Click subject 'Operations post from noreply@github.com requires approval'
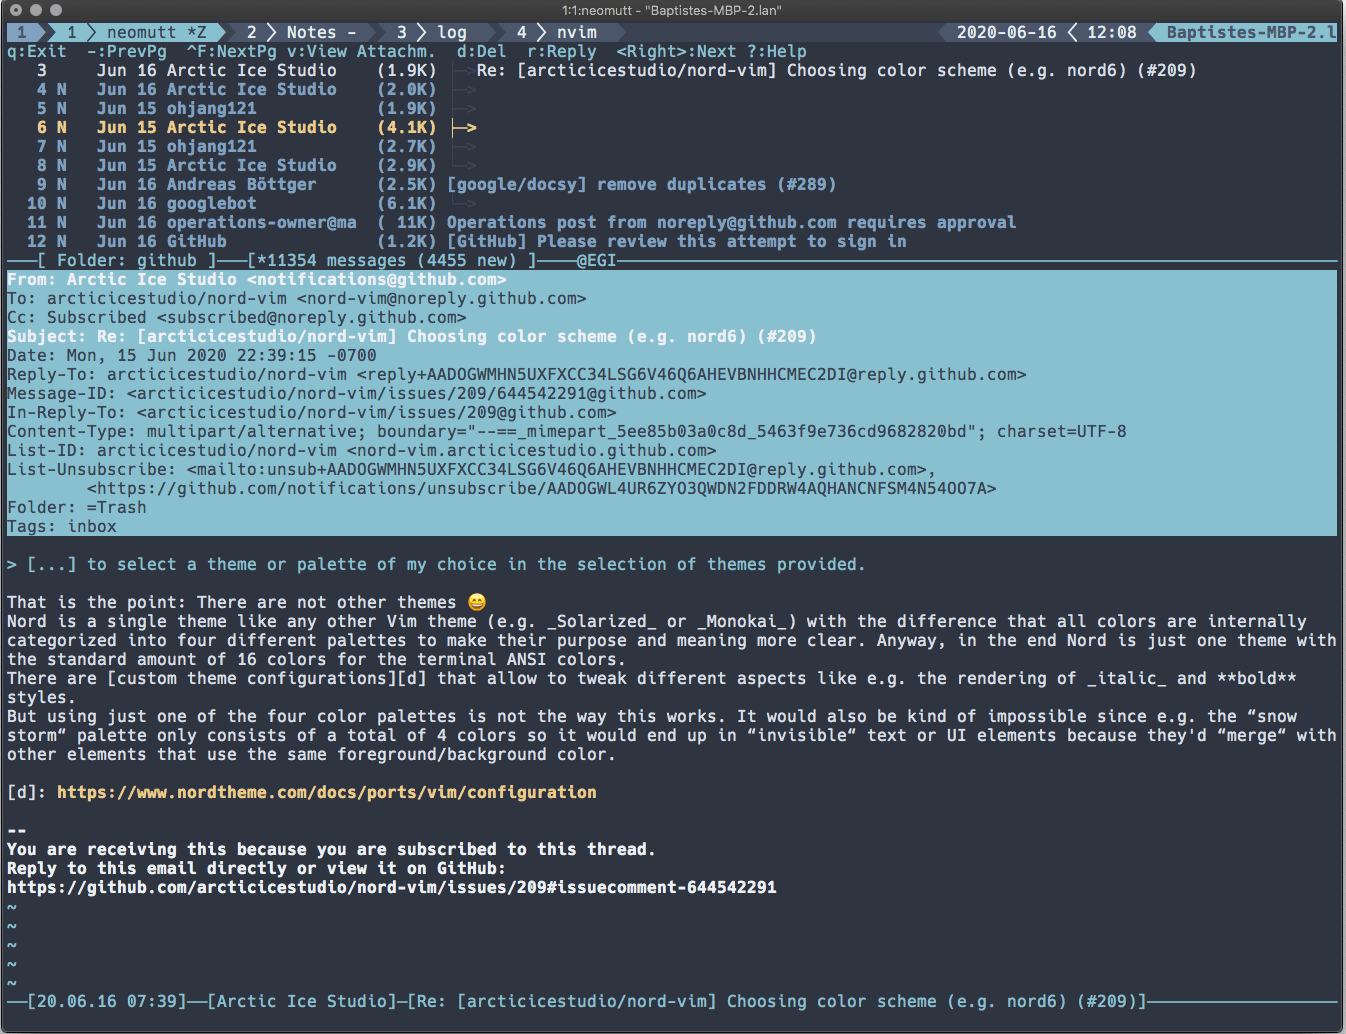The image size is (1346, 1034). click(731, 222)
